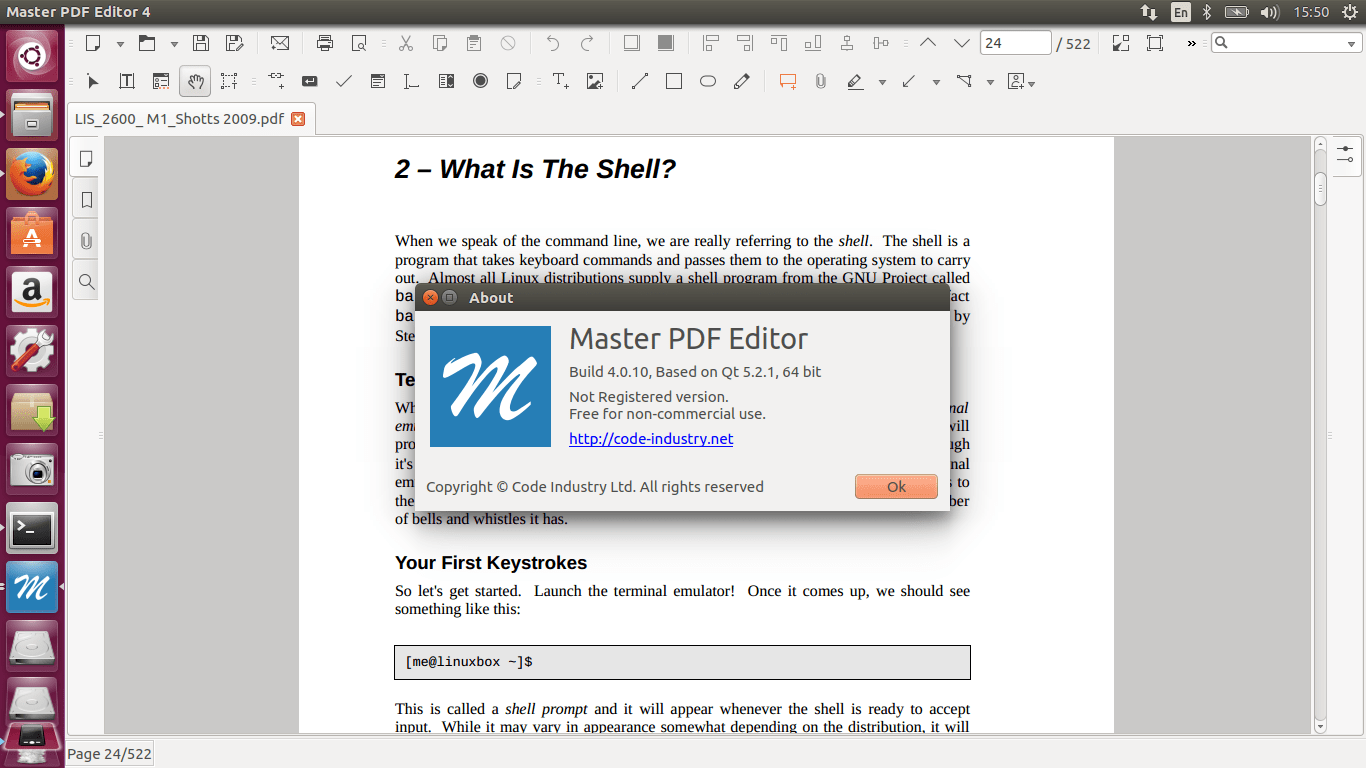
Task: Select the Pencil drawing tool
Action: (742, 81)
